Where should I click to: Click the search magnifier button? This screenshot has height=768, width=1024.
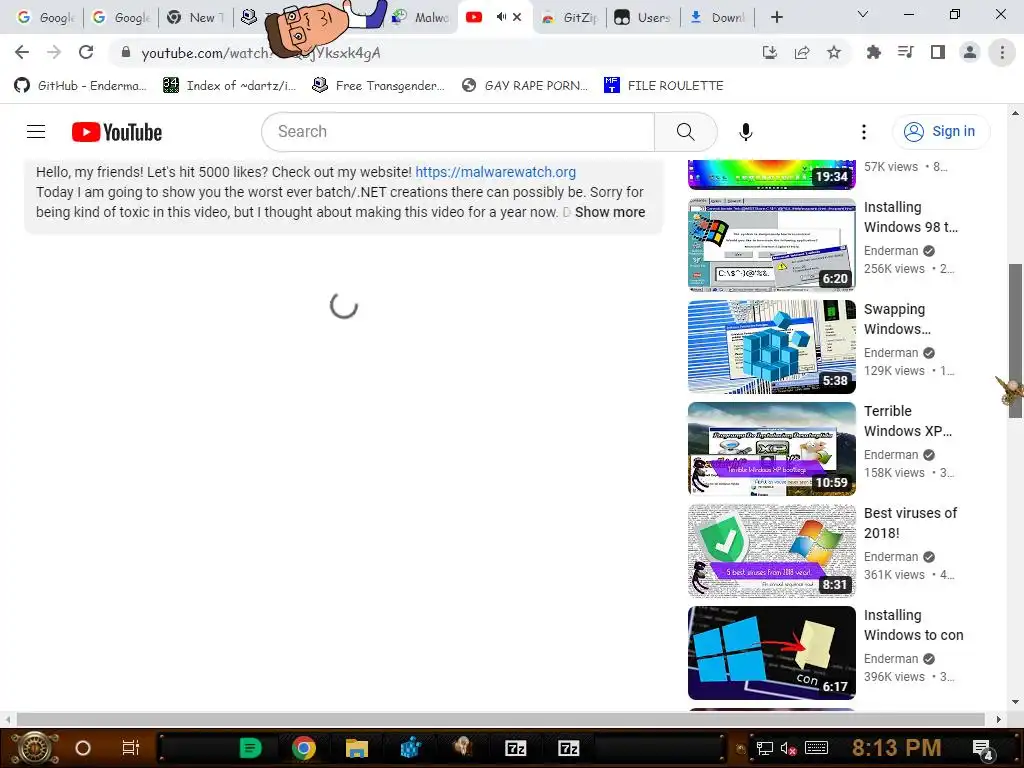tap(686, 132)
